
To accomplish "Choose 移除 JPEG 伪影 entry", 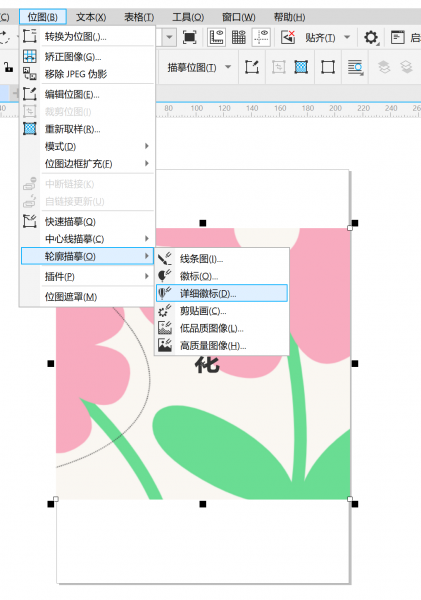I will [87, 74].
